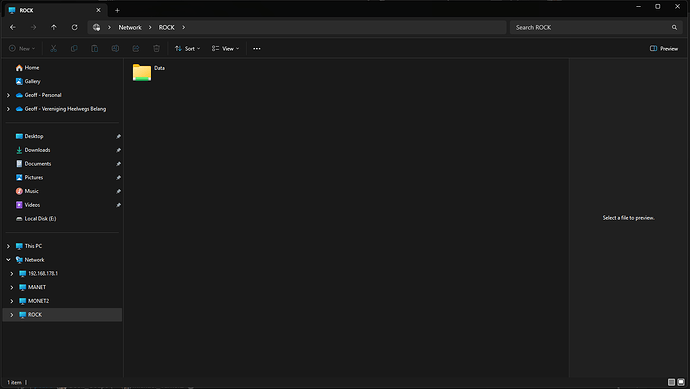Viewport: 690px width, 389px height.
Task: Unpin Downloads from Quick access
Action: tap(118, 150)
